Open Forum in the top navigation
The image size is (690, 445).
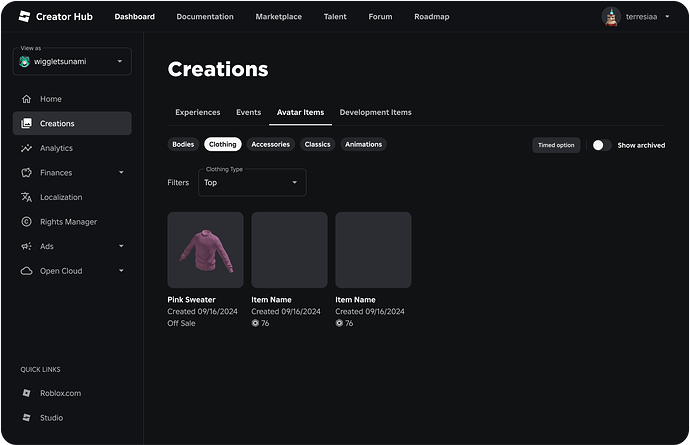(380, 17)
